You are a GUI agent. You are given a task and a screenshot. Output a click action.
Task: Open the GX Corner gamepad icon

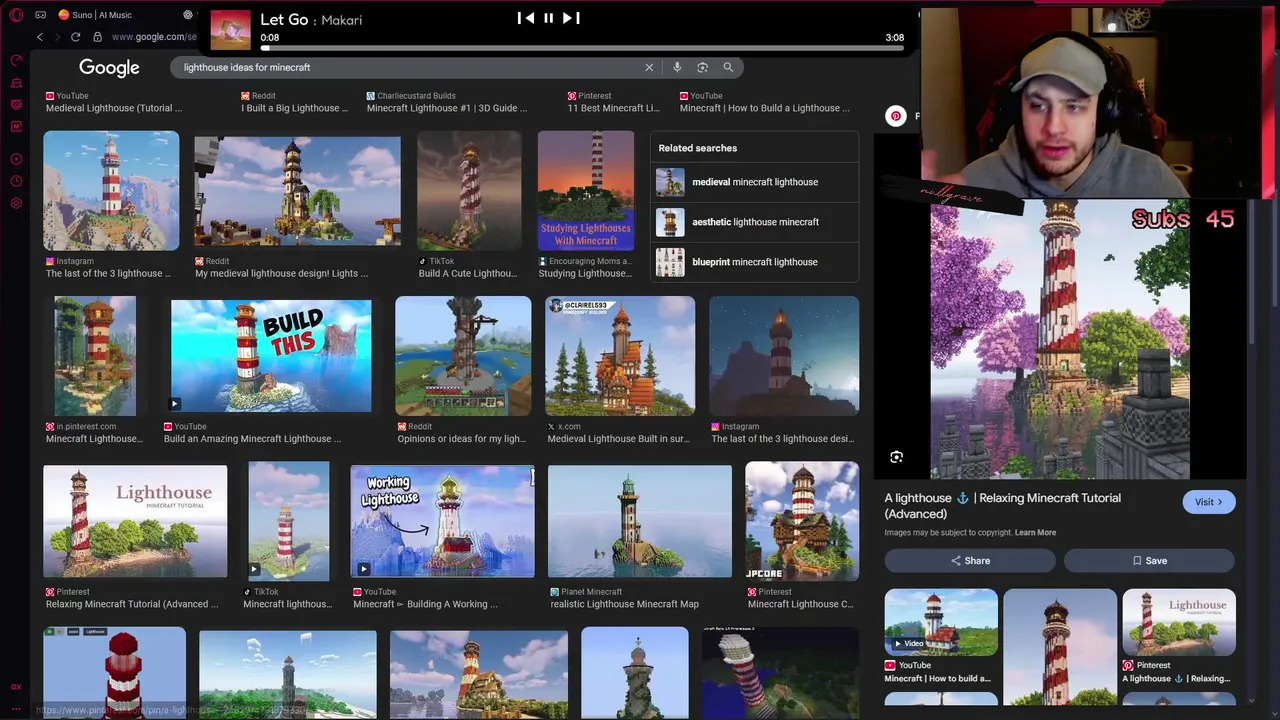(40, 15)
